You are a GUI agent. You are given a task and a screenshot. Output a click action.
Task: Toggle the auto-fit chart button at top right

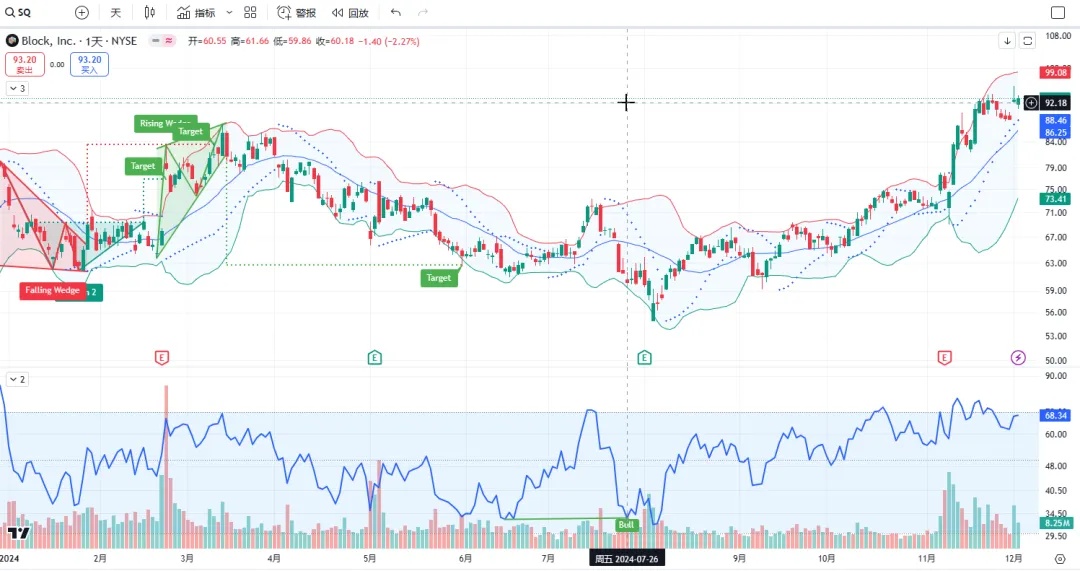pos(1028,41)
